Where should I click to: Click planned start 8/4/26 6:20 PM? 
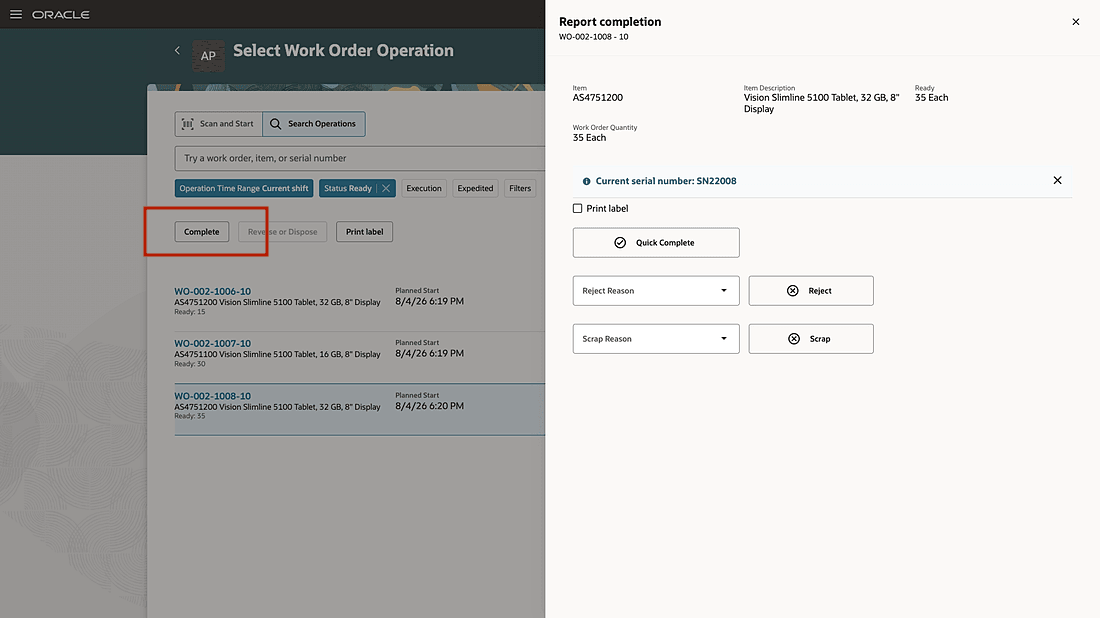pyautogui.click(x=429, y=406)
